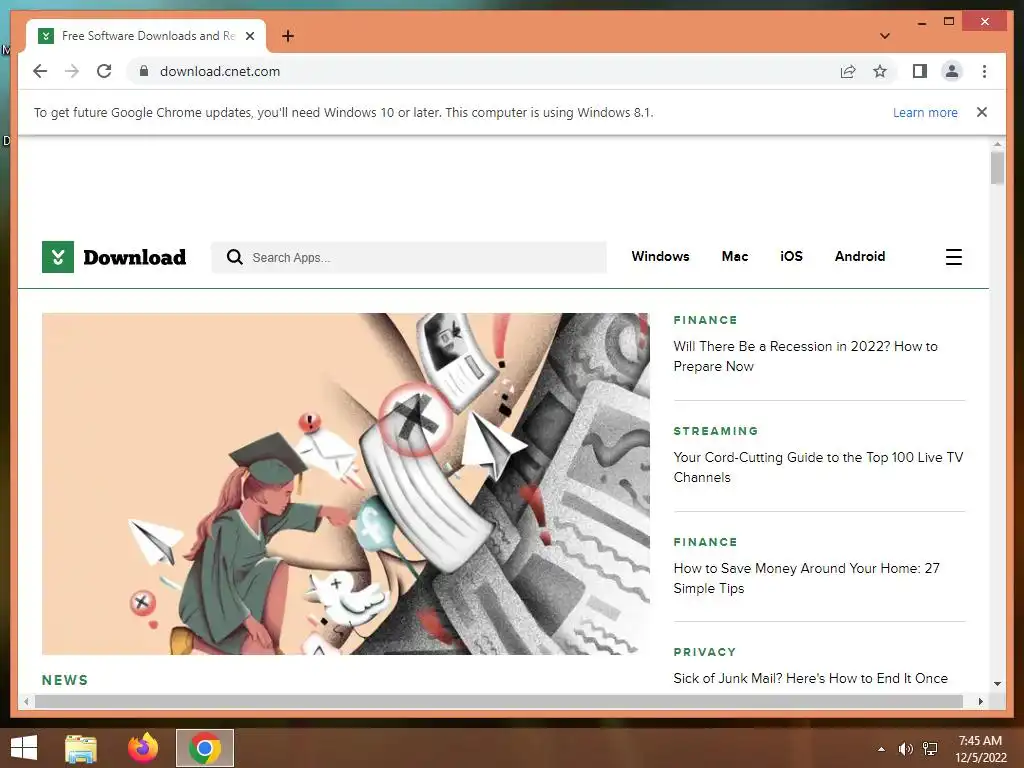Launch Firefox from the taskbar
Screen dimensions: 1024x768
143,748
